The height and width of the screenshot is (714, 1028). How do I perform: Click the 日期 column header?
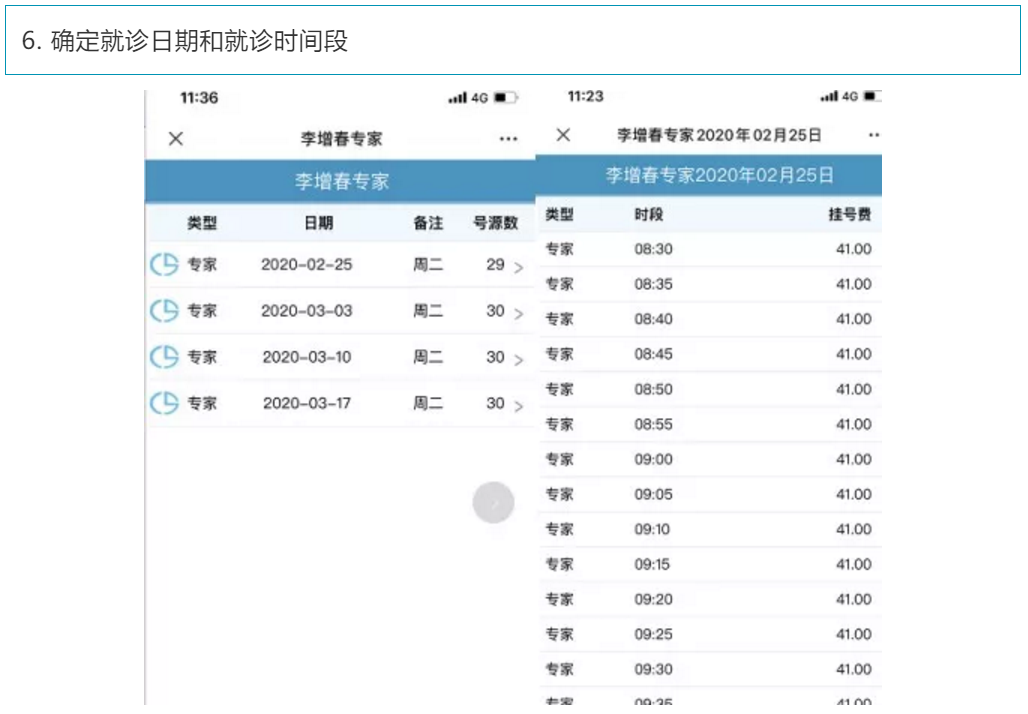point(319,223)
